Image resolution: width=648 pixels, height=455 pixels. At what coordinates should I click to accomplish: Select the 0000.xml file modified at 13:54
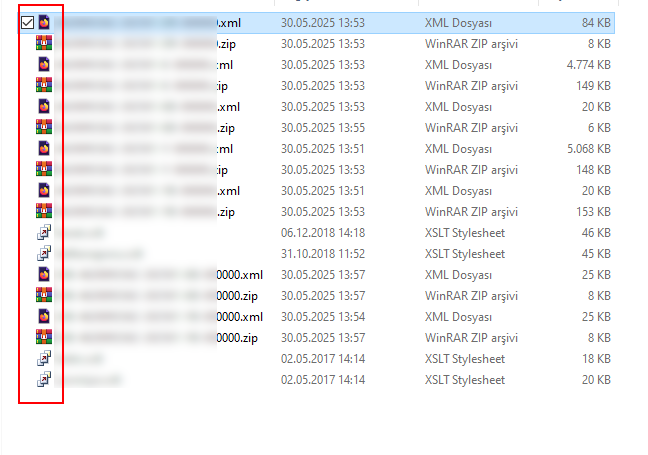(317, 317)
